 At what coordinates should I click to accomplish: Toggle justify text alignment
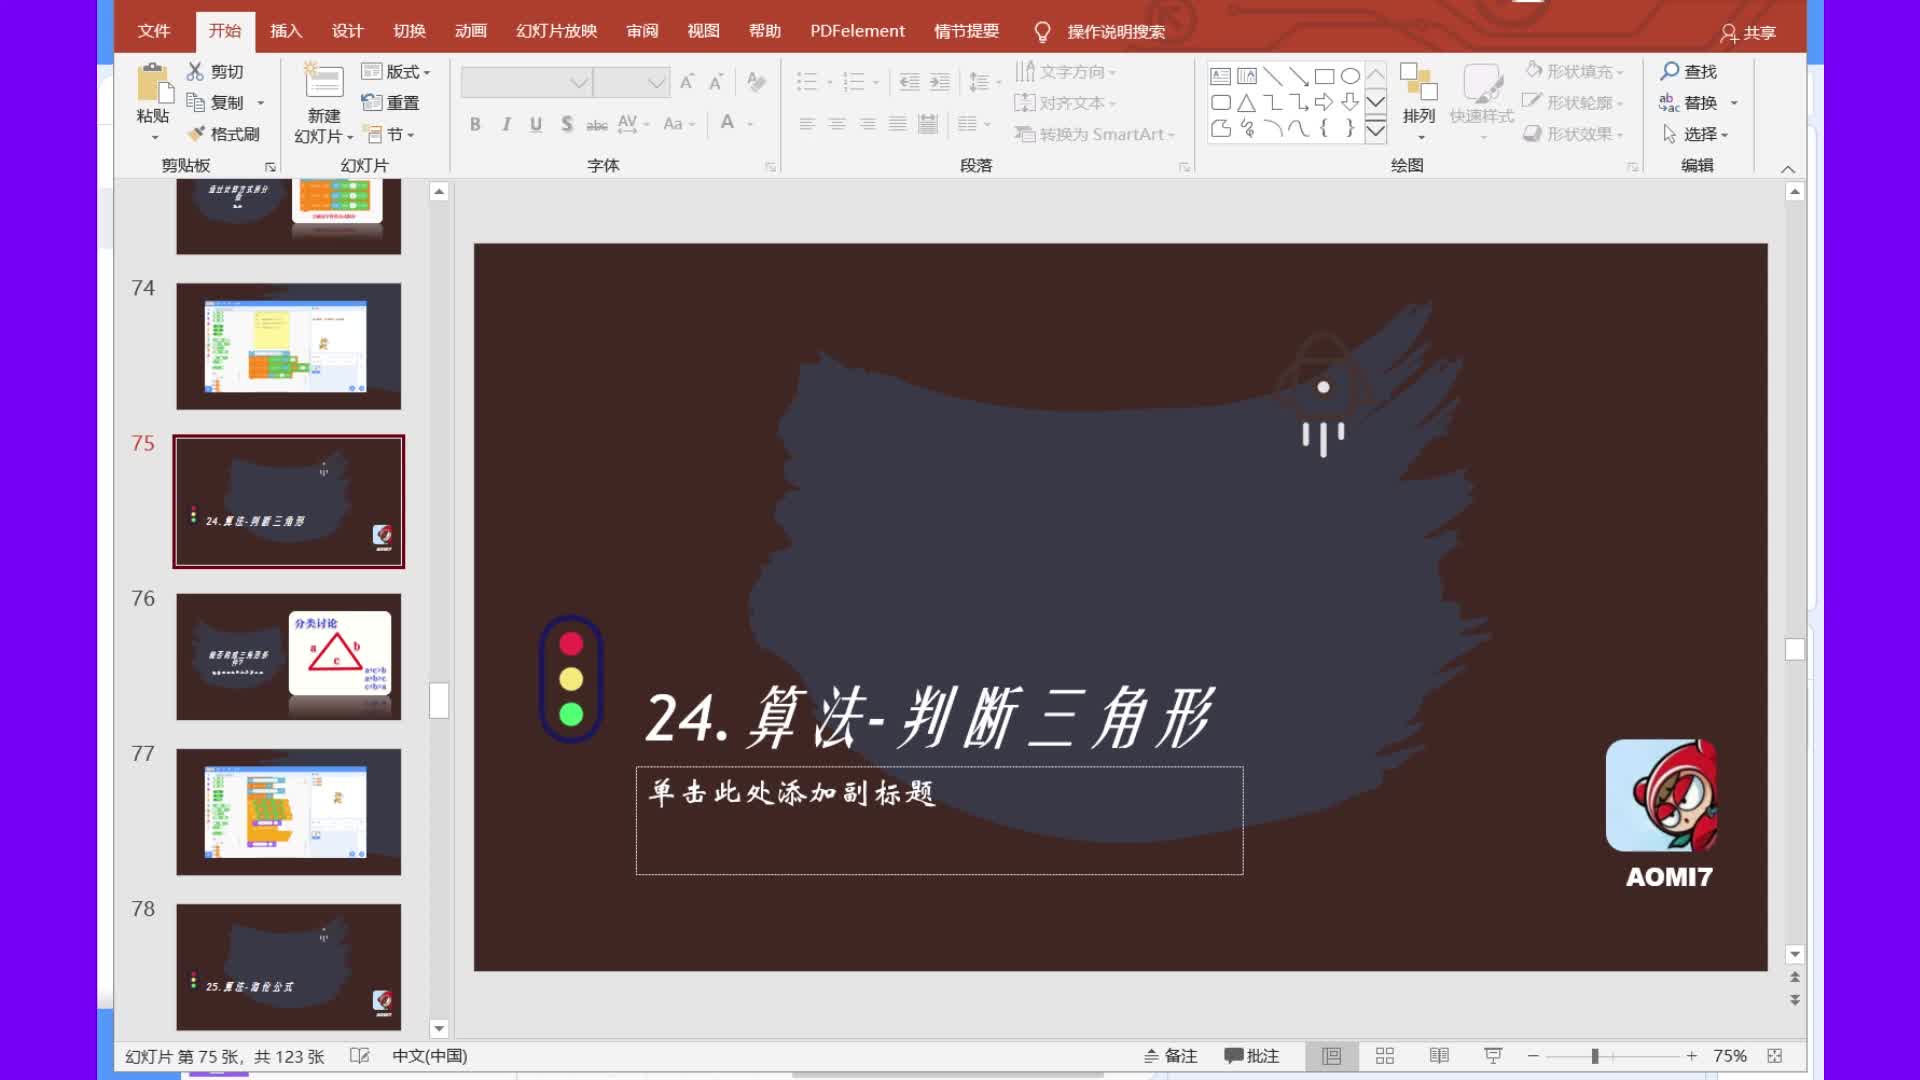(898, 124)
